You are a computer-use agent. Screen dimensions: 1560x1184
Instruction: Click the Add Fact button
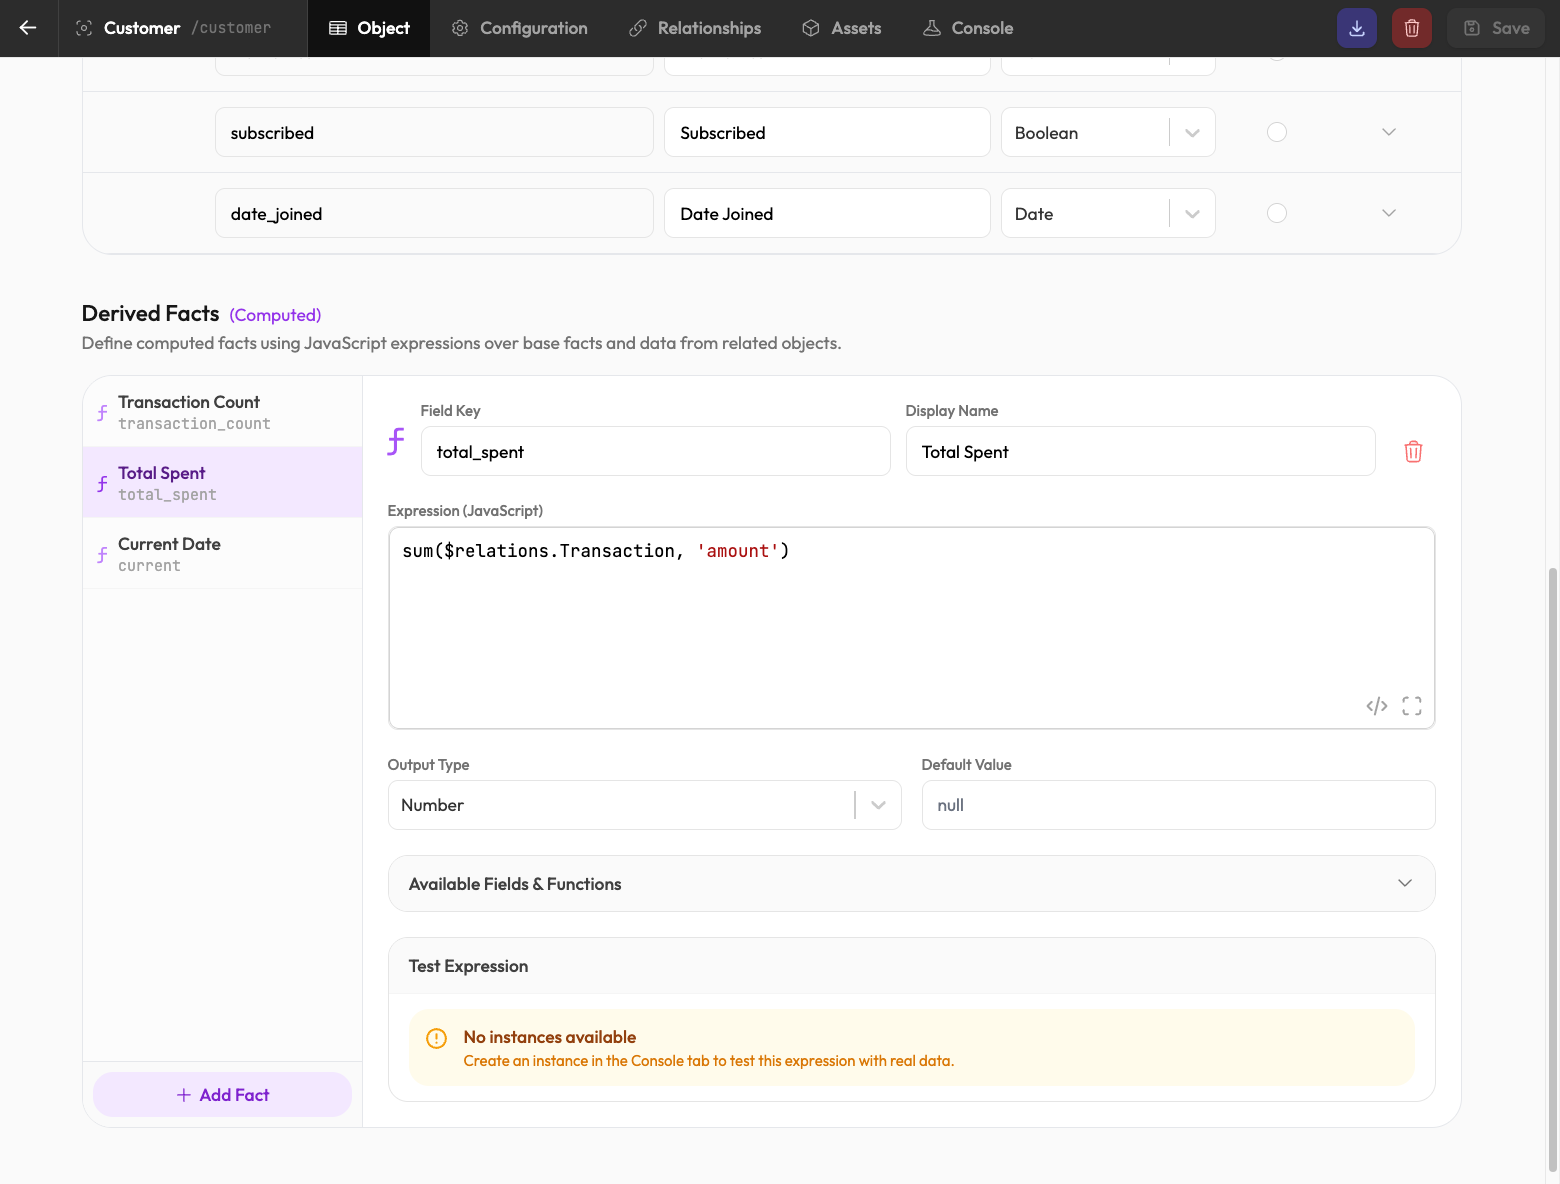[222, 1095]
